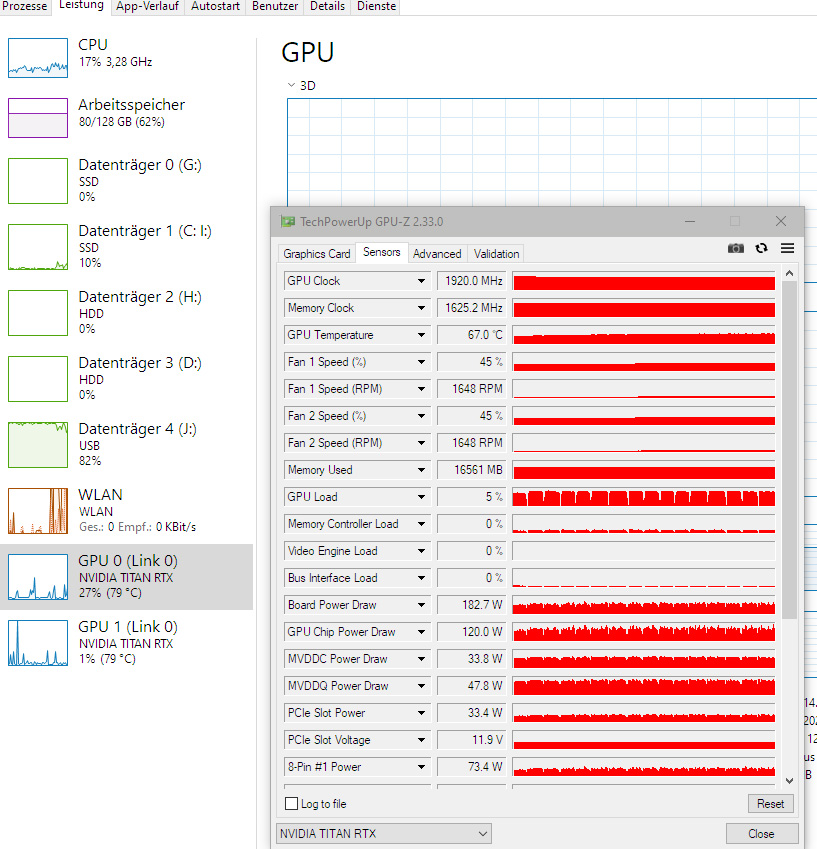This screenshot has width=817, height=849.
Task: Open the GPU Temperature sensor dropdown
Action: coord(421,335)
